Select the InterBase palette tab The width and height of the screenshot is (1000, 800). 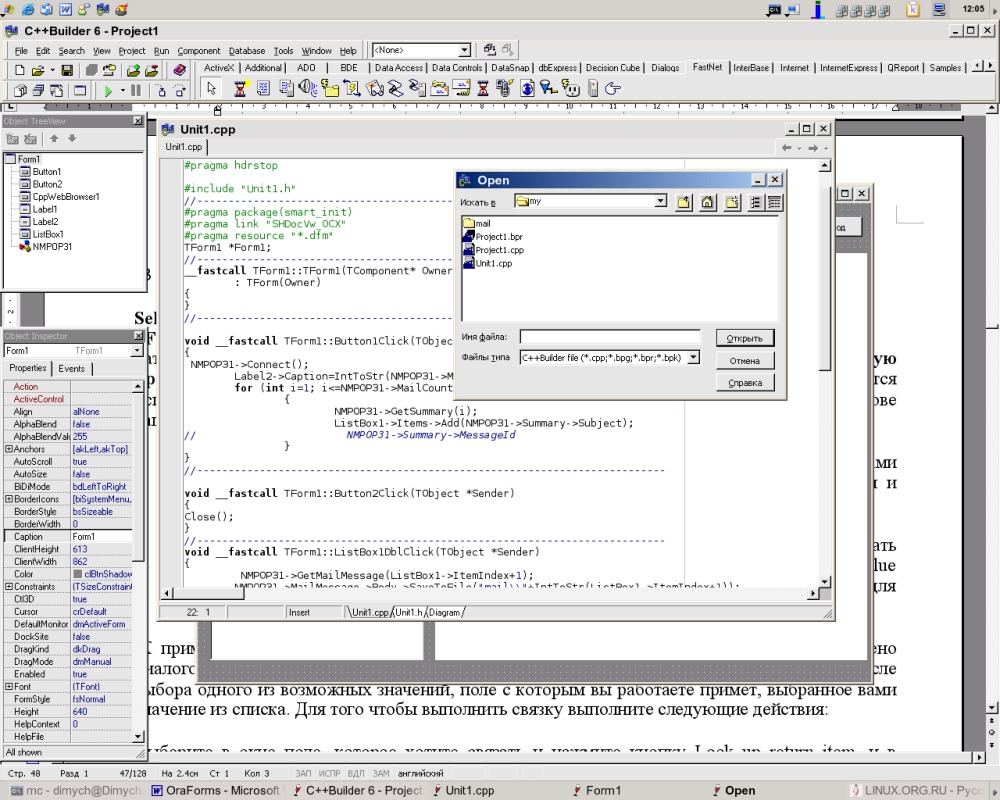[751, 68]
